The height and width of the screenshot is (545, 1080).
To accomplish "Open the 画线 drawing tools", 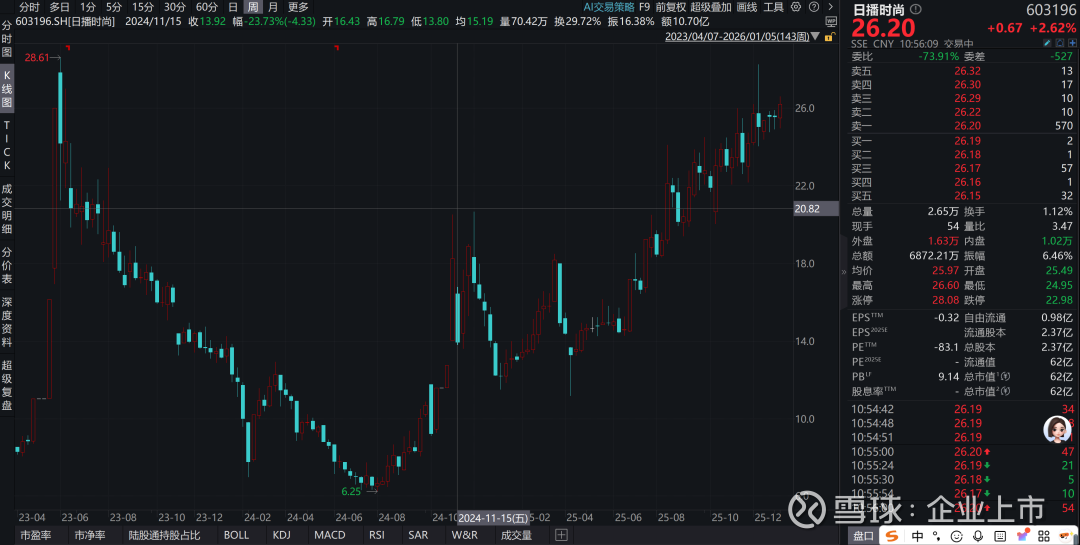I will point(747,7).
